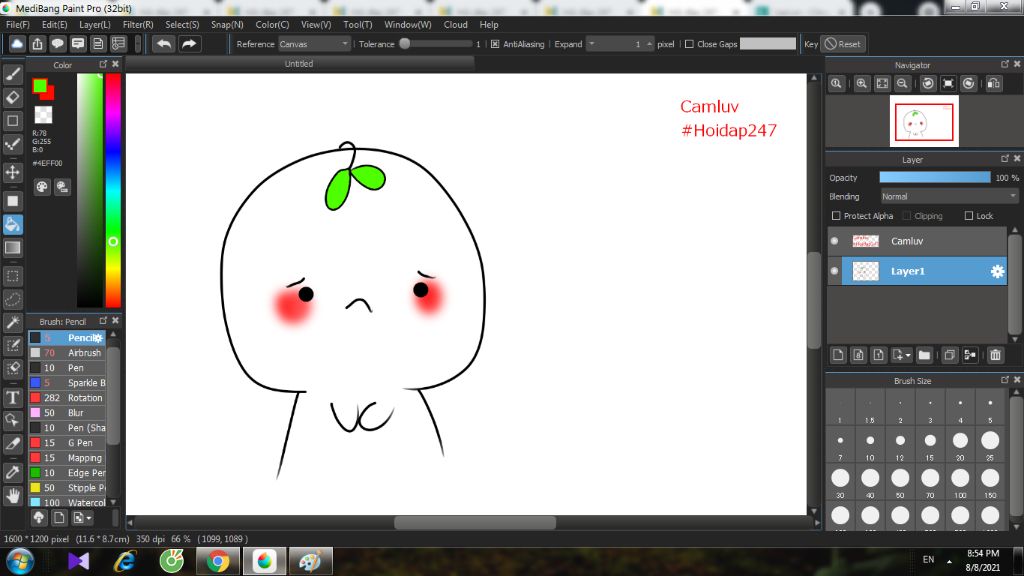
Task: Open the color palette icon in the Color panel
Action: [42, 187]
